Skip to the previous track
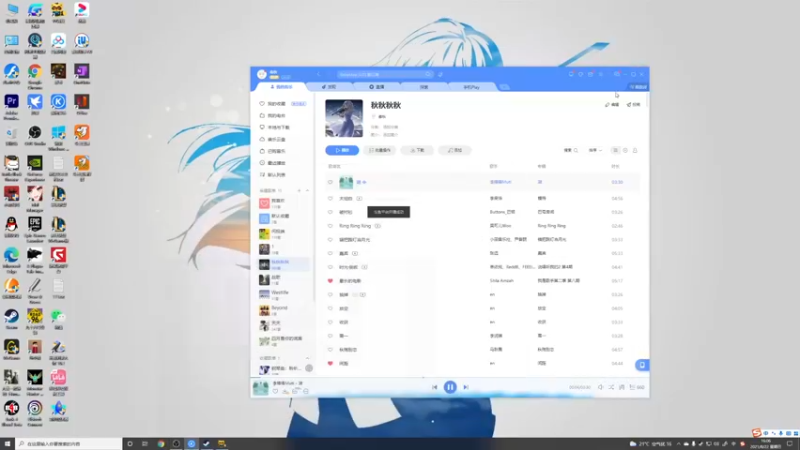The width and height of the screenshot is (800, 450). [434, 387]
